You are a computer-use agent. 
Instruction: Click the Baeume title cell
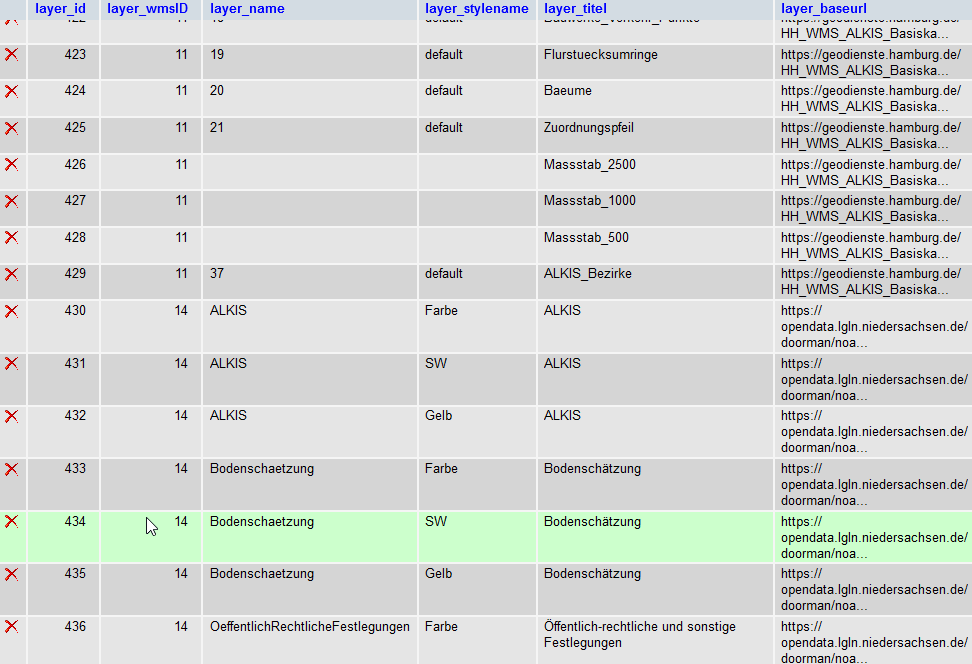tap(567, 91)
